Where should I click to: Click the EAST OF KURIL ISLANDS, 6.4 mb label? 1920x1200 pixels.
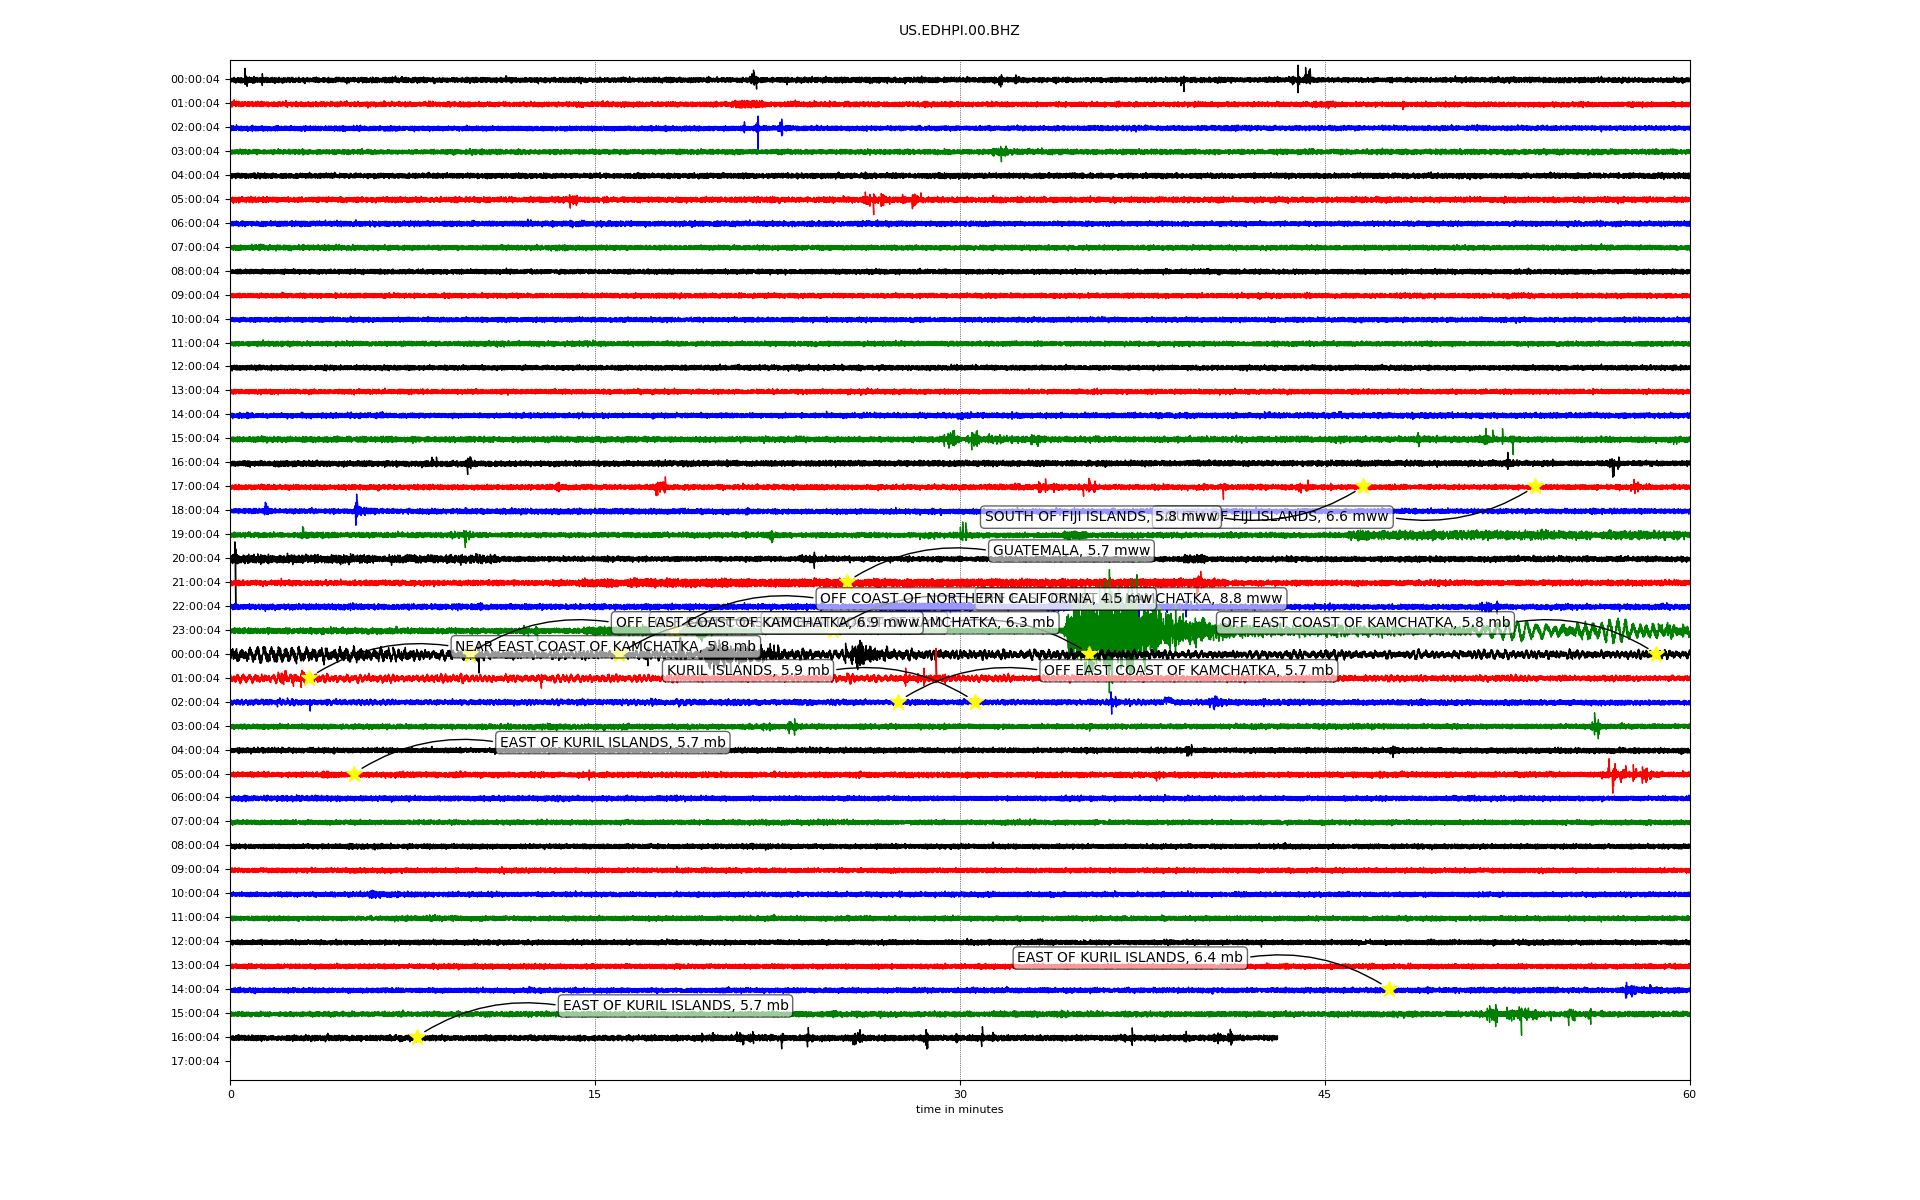click(x=1129, y=957)
